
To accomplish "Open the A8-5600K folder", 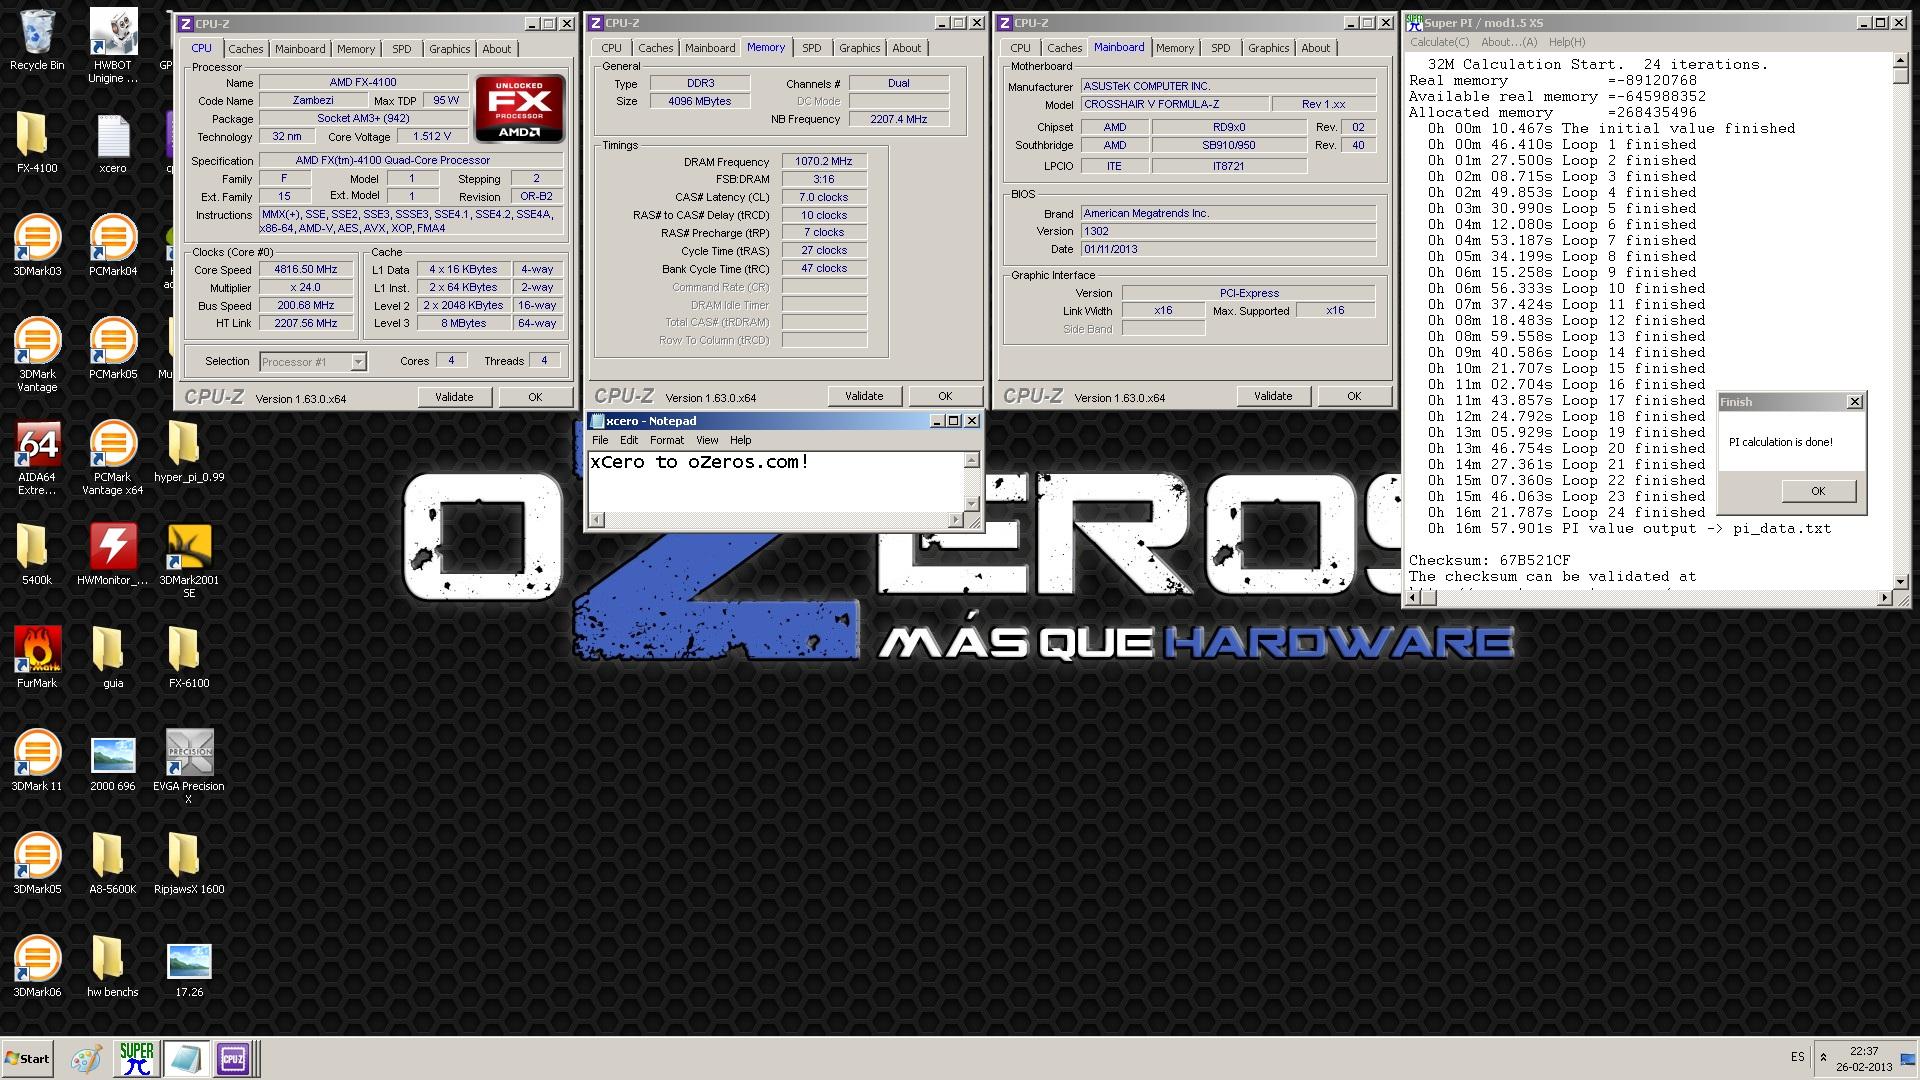I will 113,864.
